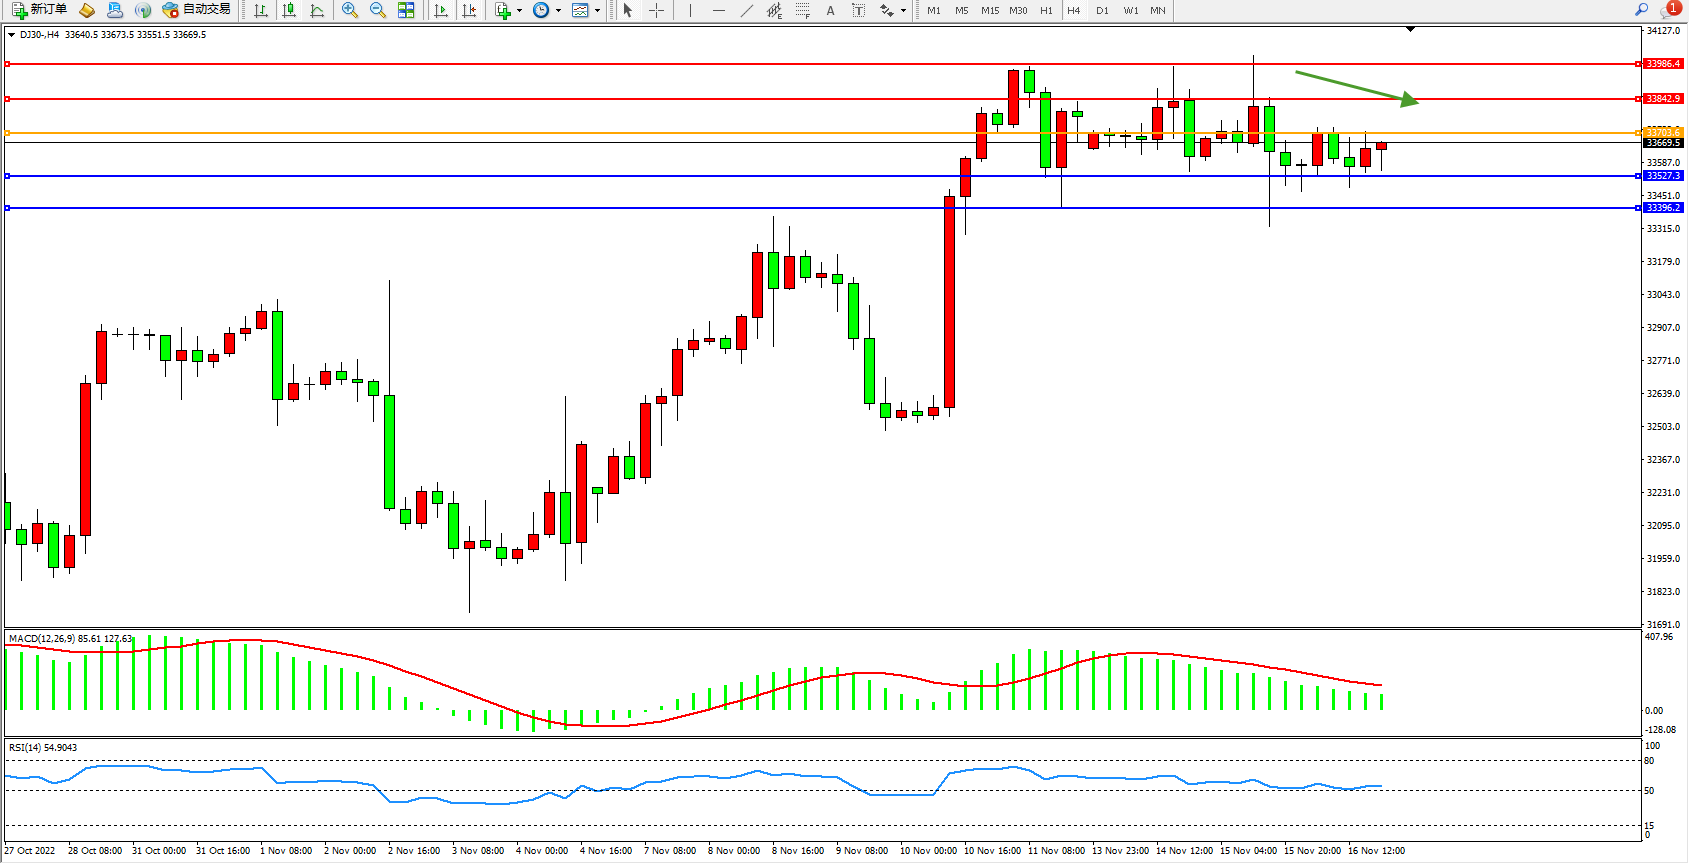Click the New Order (新订单) button
Image resolution: width=1689 pixels, height=864 pixels.
point(40,10)
